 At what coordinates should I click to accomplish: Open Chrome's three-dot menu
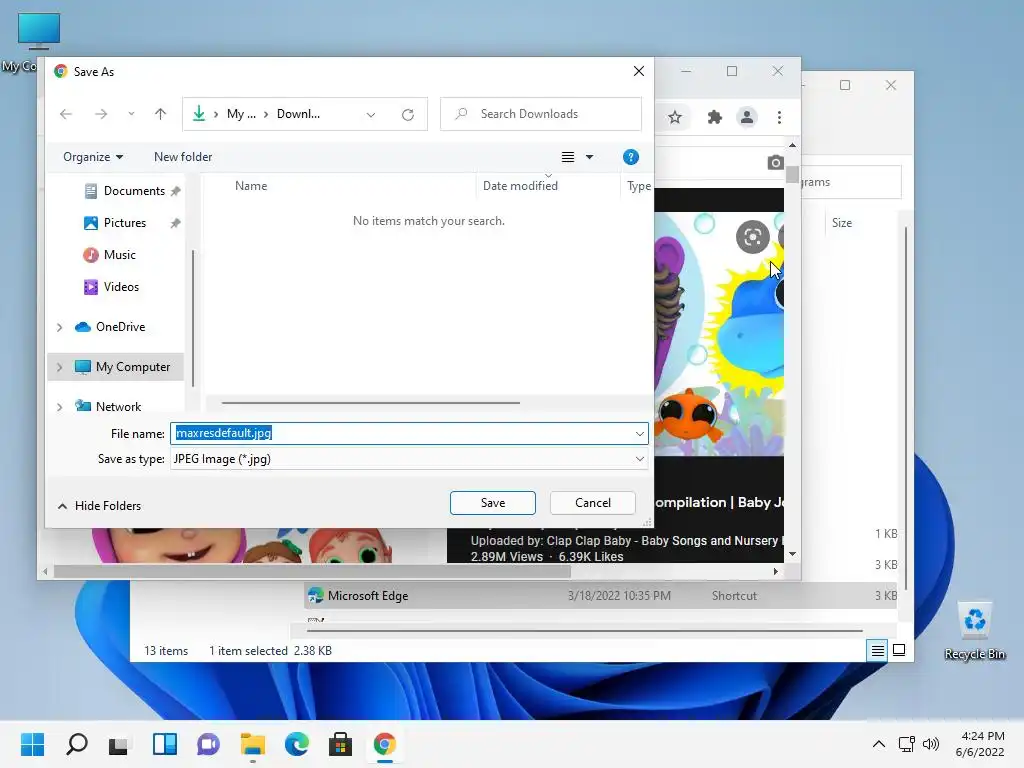pyautogui.click(x=779, y=117)
